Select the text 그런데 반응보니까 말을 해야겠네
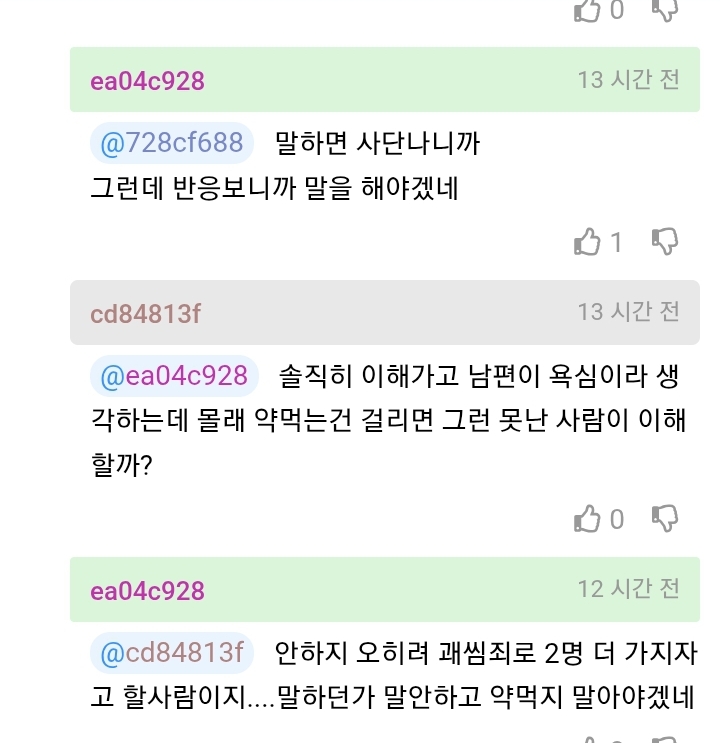 point(274,188)
